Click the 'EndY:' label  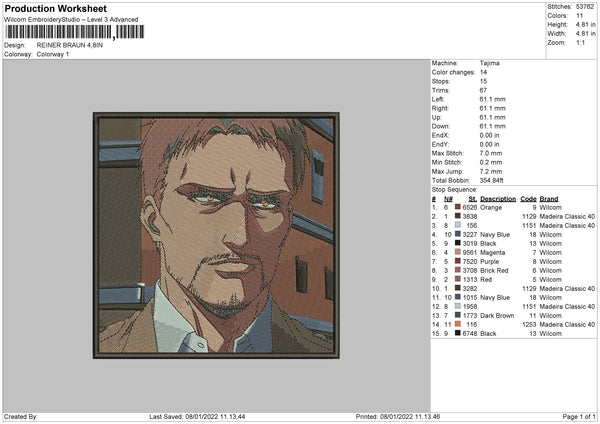click(x=440, y=144)
